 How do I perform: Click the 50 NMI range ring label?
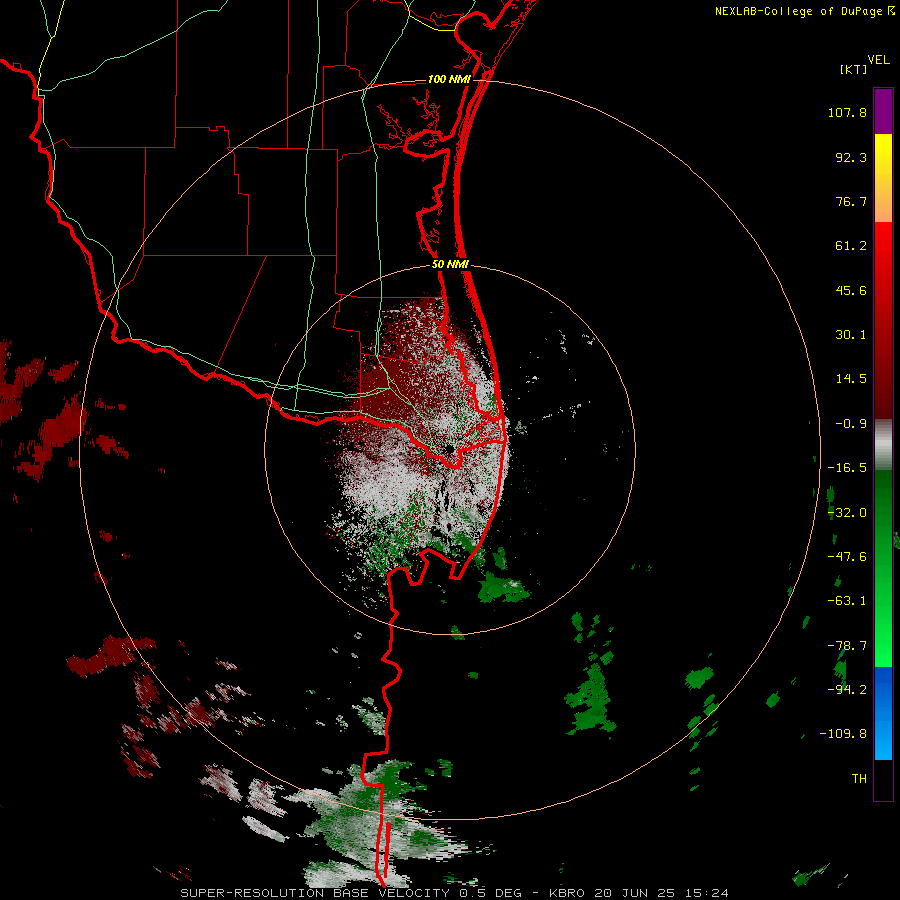pos(451,265)
